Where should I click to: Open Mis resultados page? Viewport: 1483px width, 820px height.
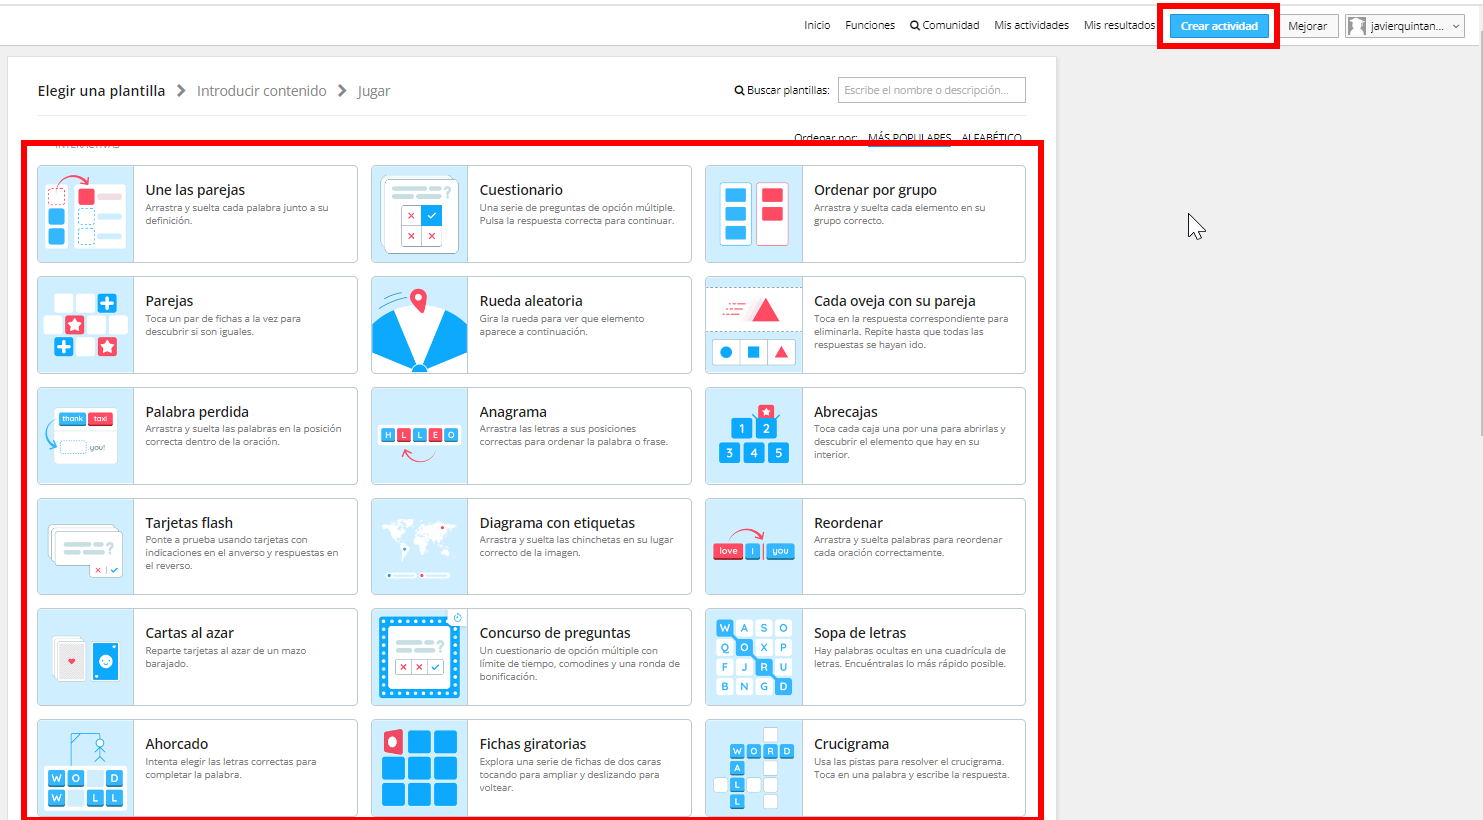(1119, 26)
